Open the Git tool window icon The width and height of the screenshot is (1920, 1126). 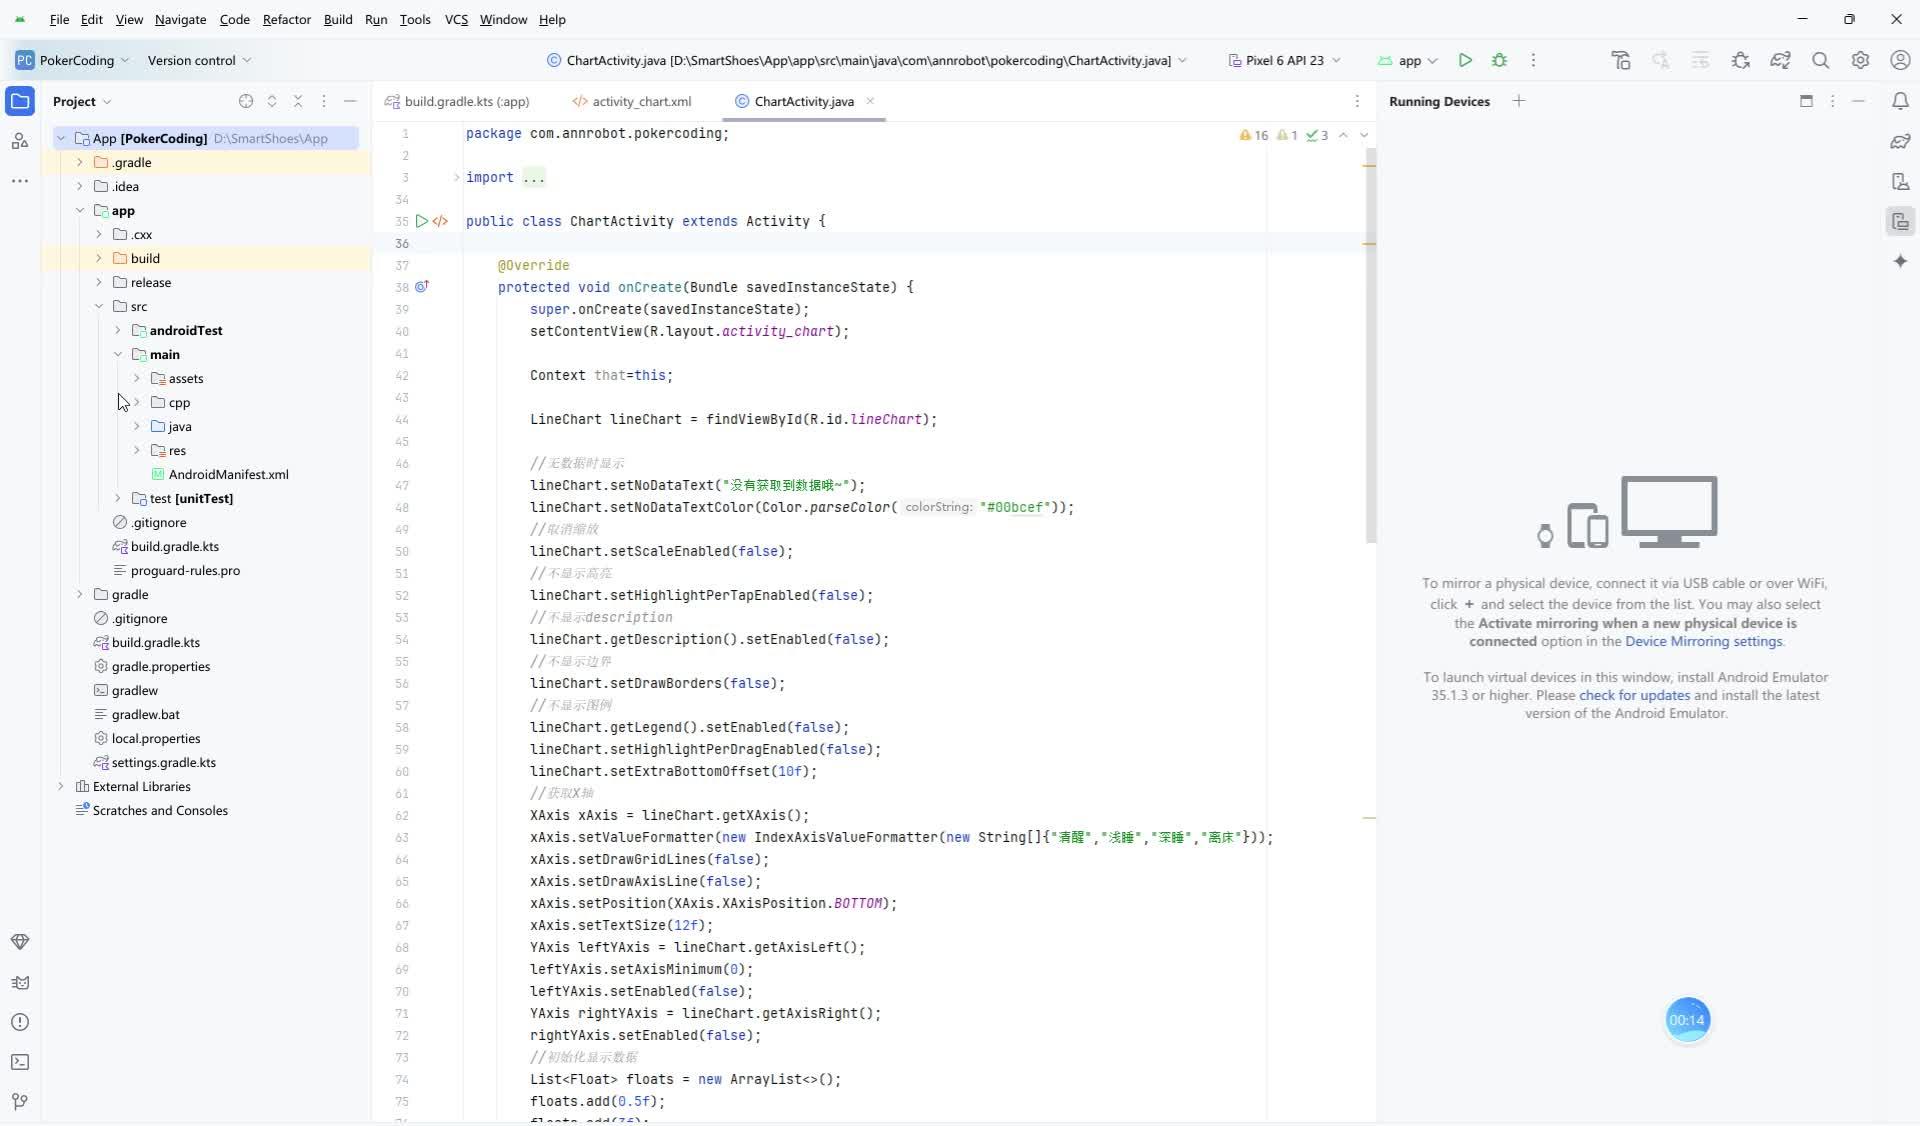point(19,1102)
